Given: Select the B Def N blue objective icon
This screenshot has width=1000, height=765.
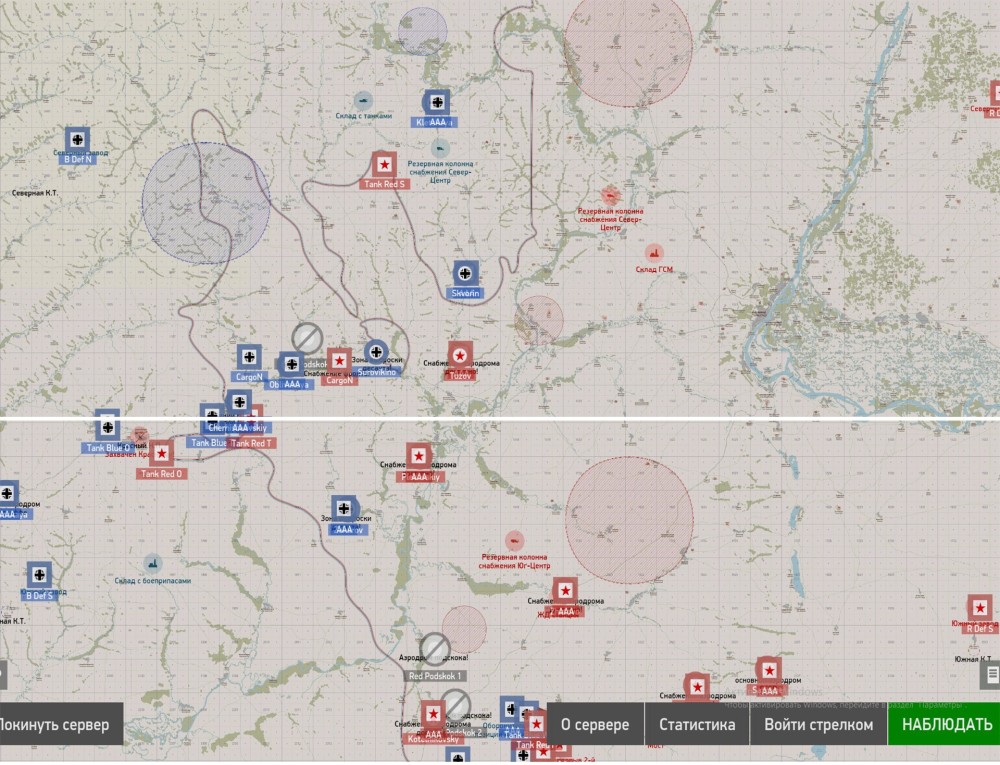Looking at the screenshot, I should (77, 140).
